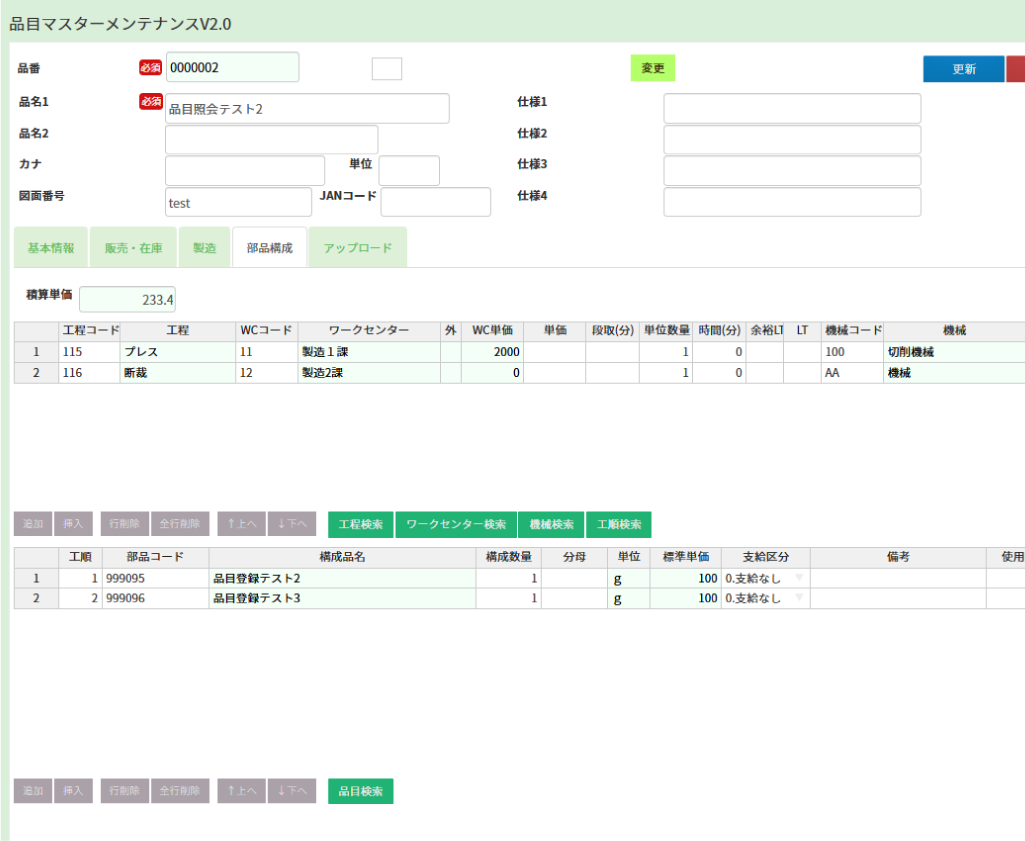Expand 支給区分 dropdown for part 999096

tap(798, 599)
